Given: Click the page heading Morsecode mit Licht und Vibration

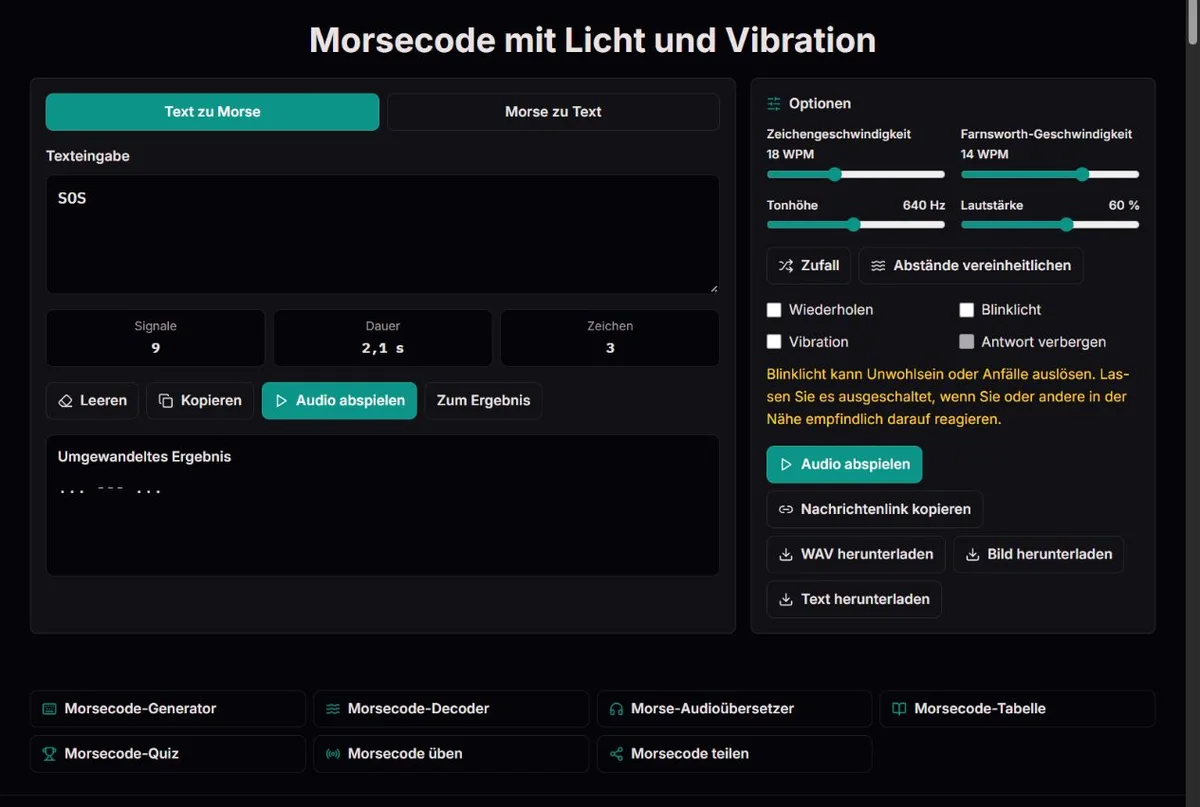Looking at the screenshot, I should point(593,40).
